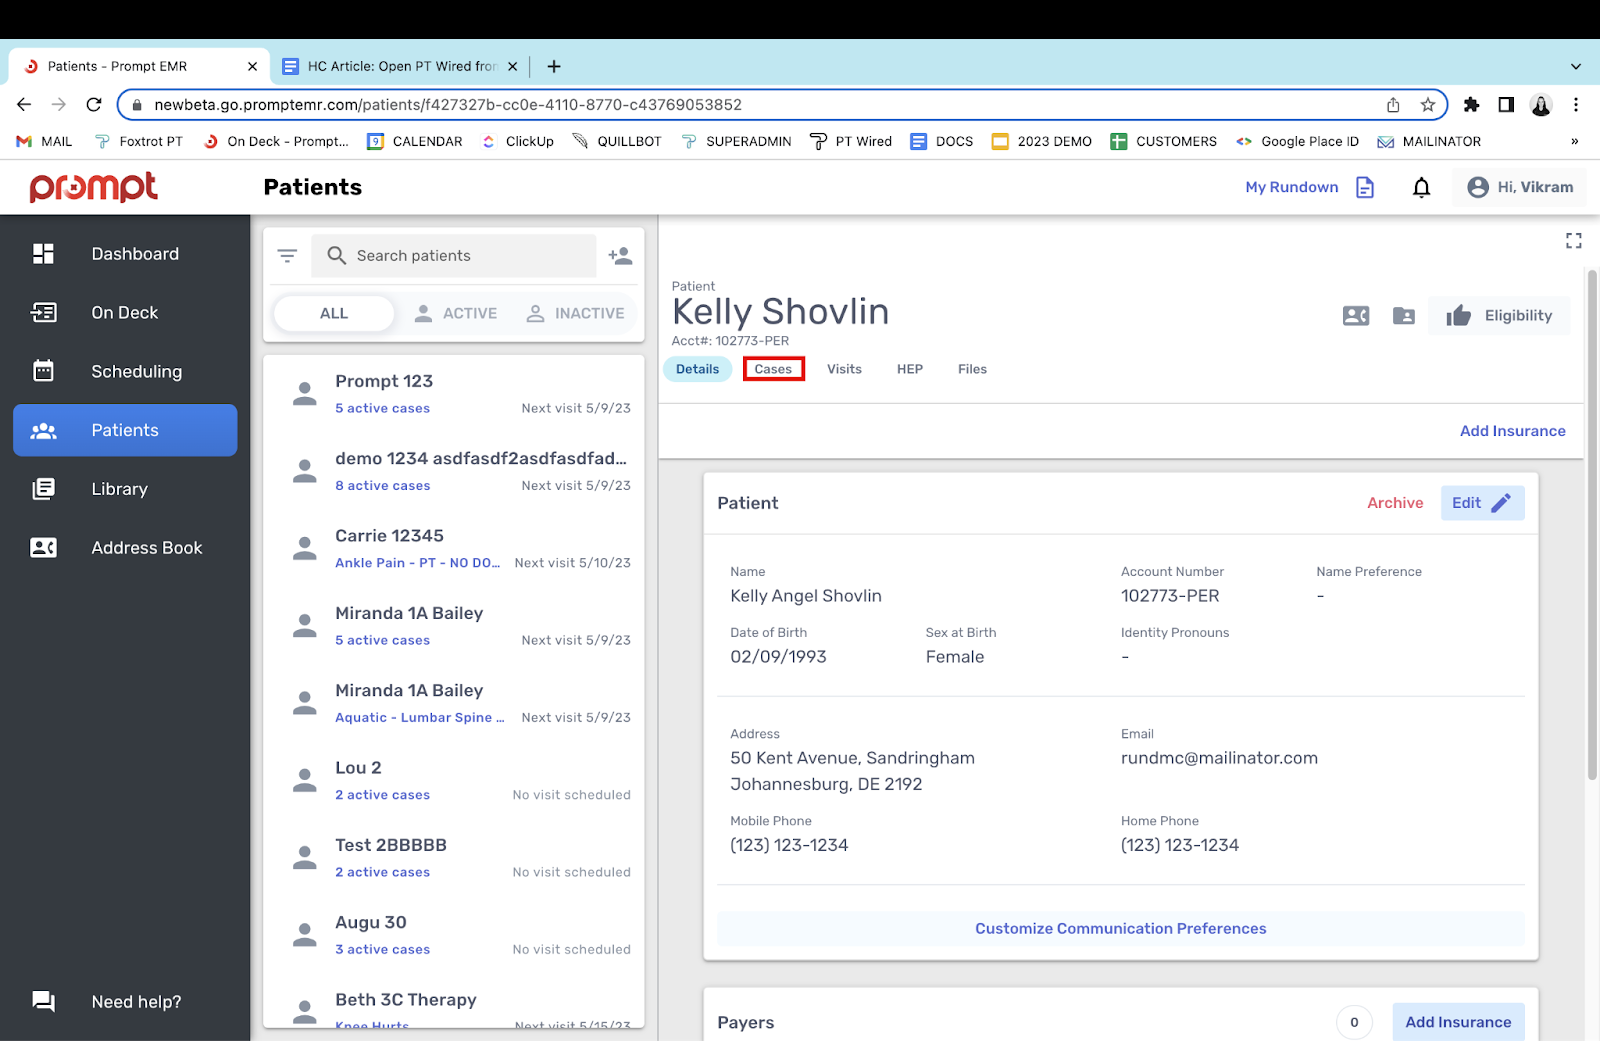
Task: Open the patient list filter icon
Action: (x=287, y=256)
